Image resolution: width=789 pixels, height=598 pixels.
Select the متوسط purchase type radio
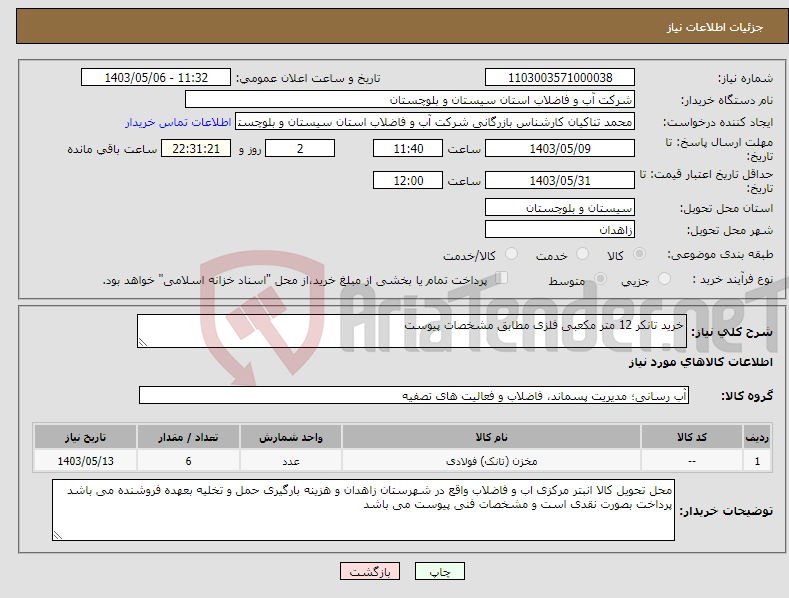600,278
